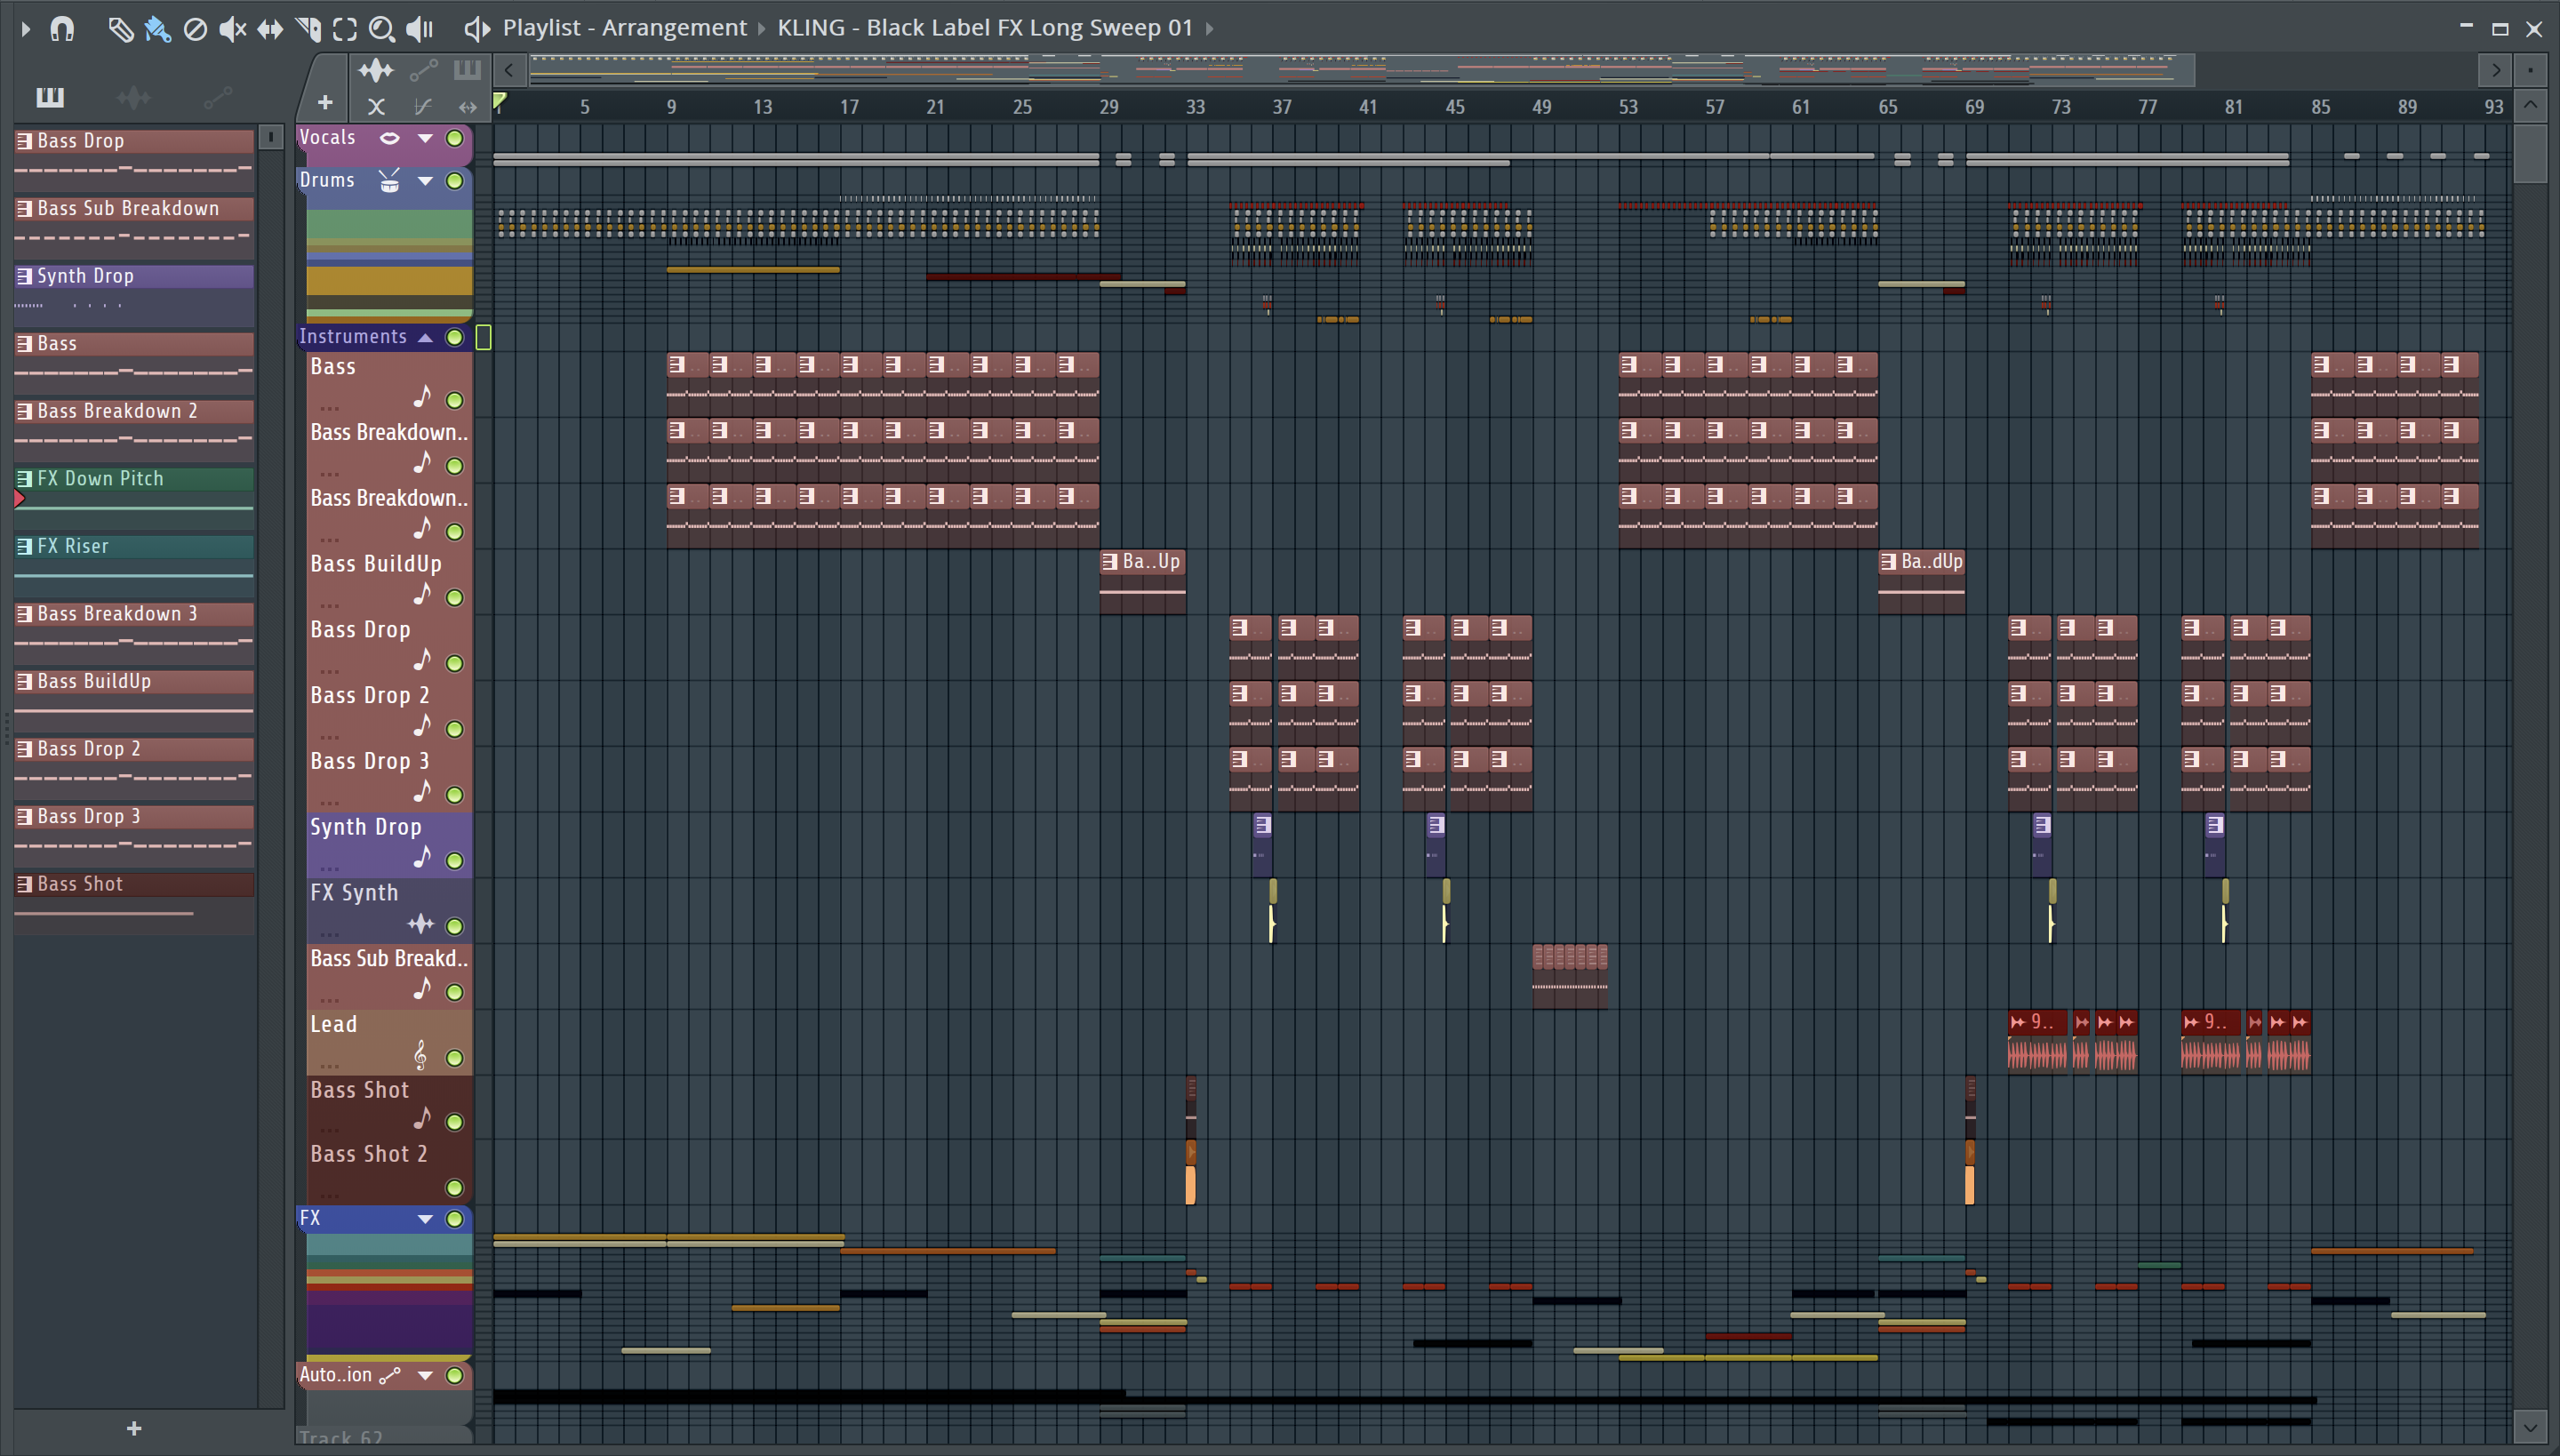Expand arrow after KLING clip name
Image resolution: width=2560 pixels, height=1456 pixels.
pos(1209,28)
